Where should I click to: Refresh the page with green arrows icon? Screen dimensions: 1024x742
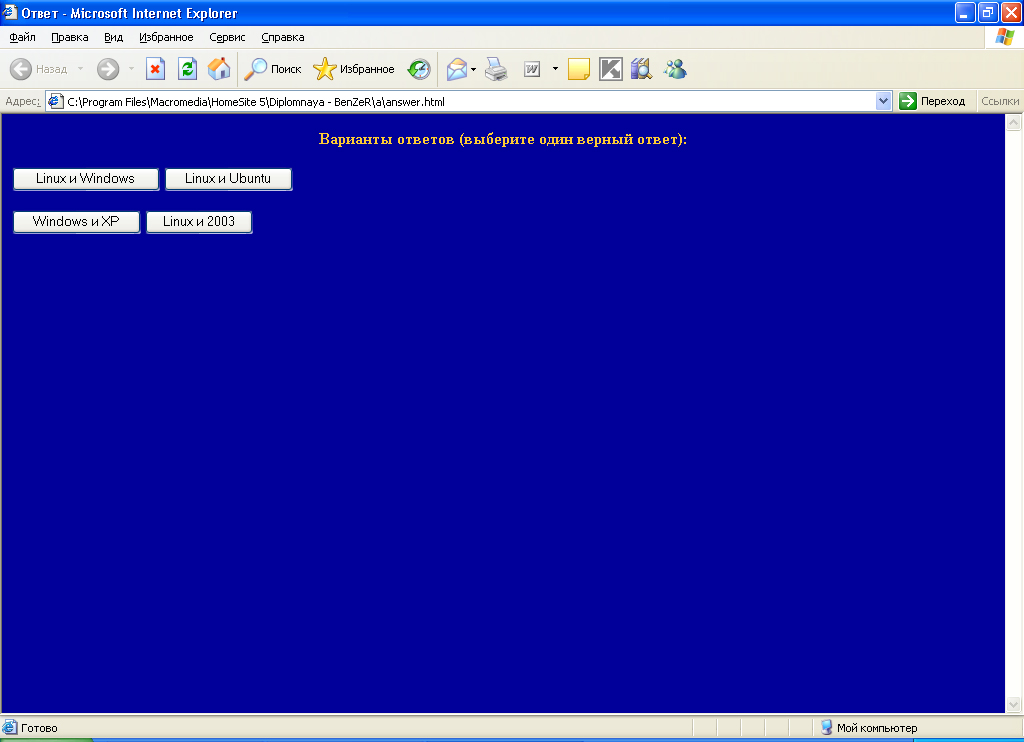(x=187, y=69)
